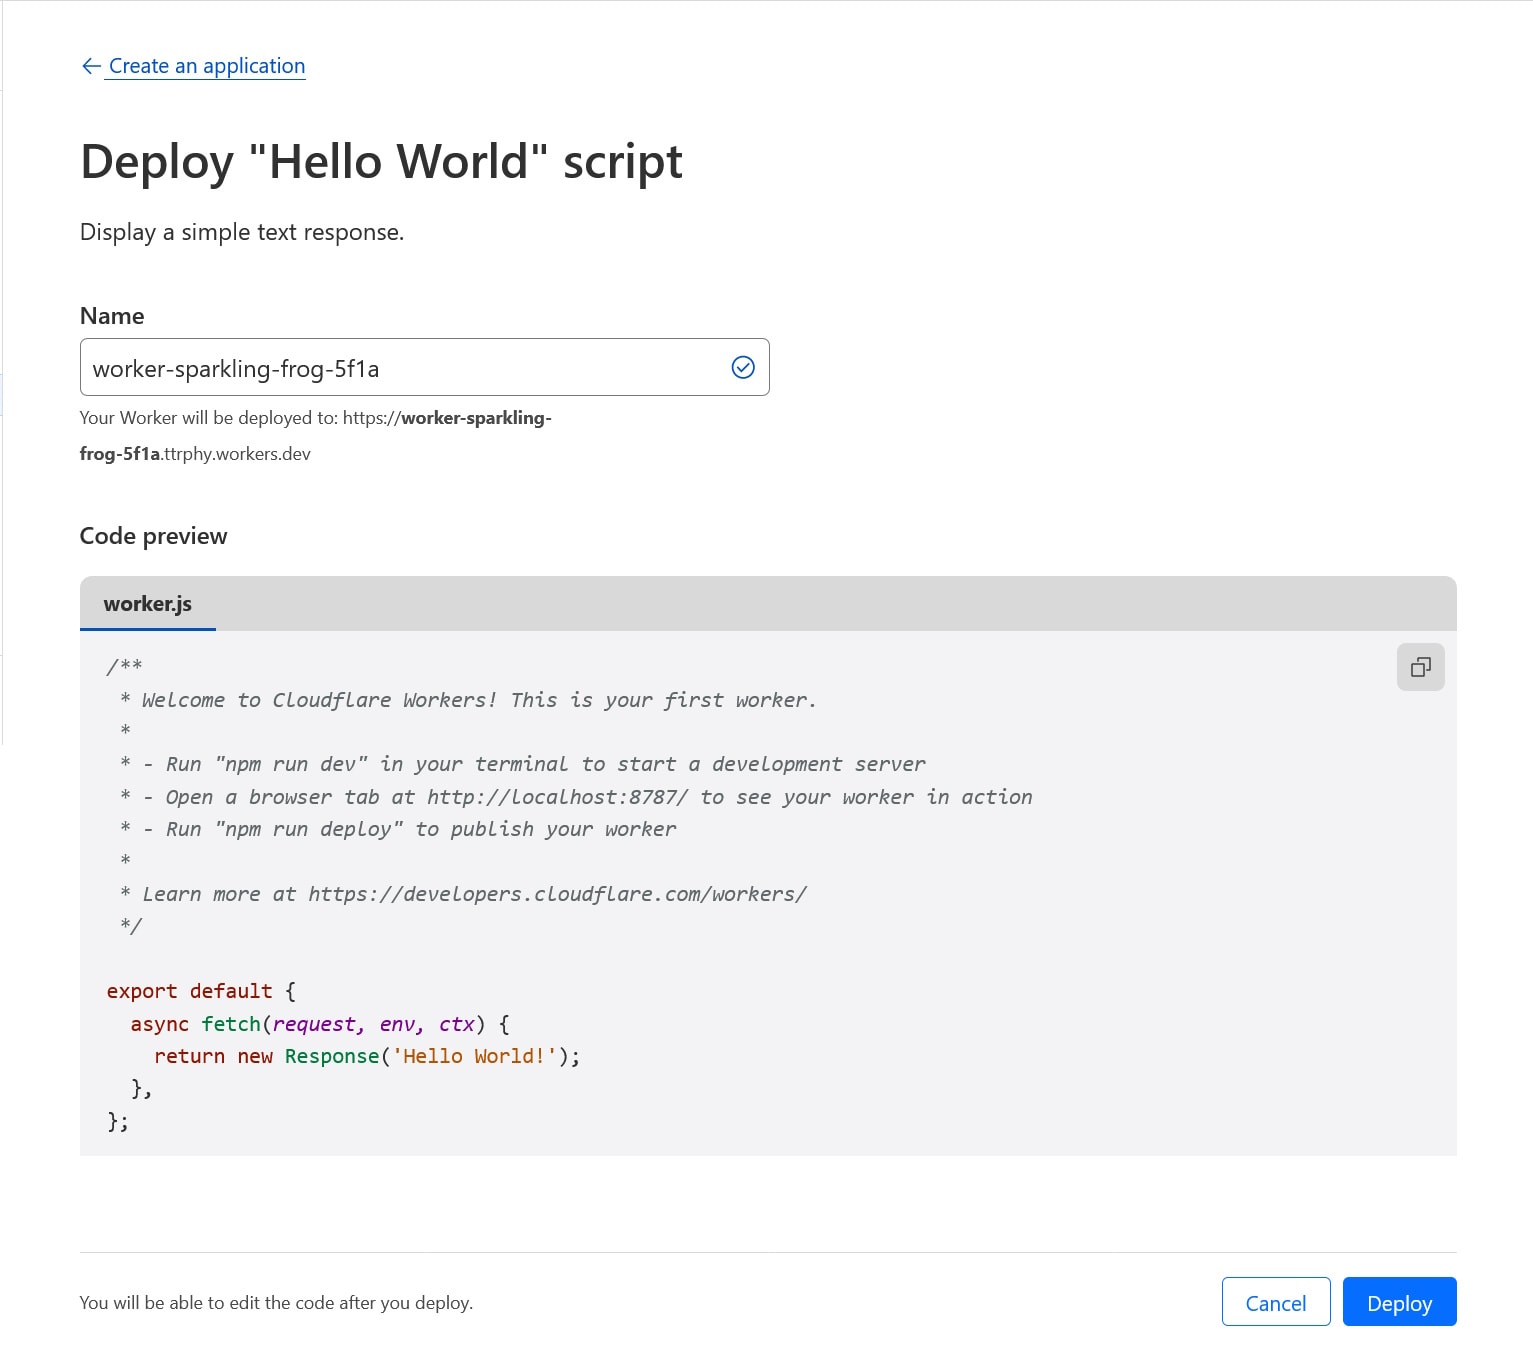Click the copy code icon

point(1420,667)
